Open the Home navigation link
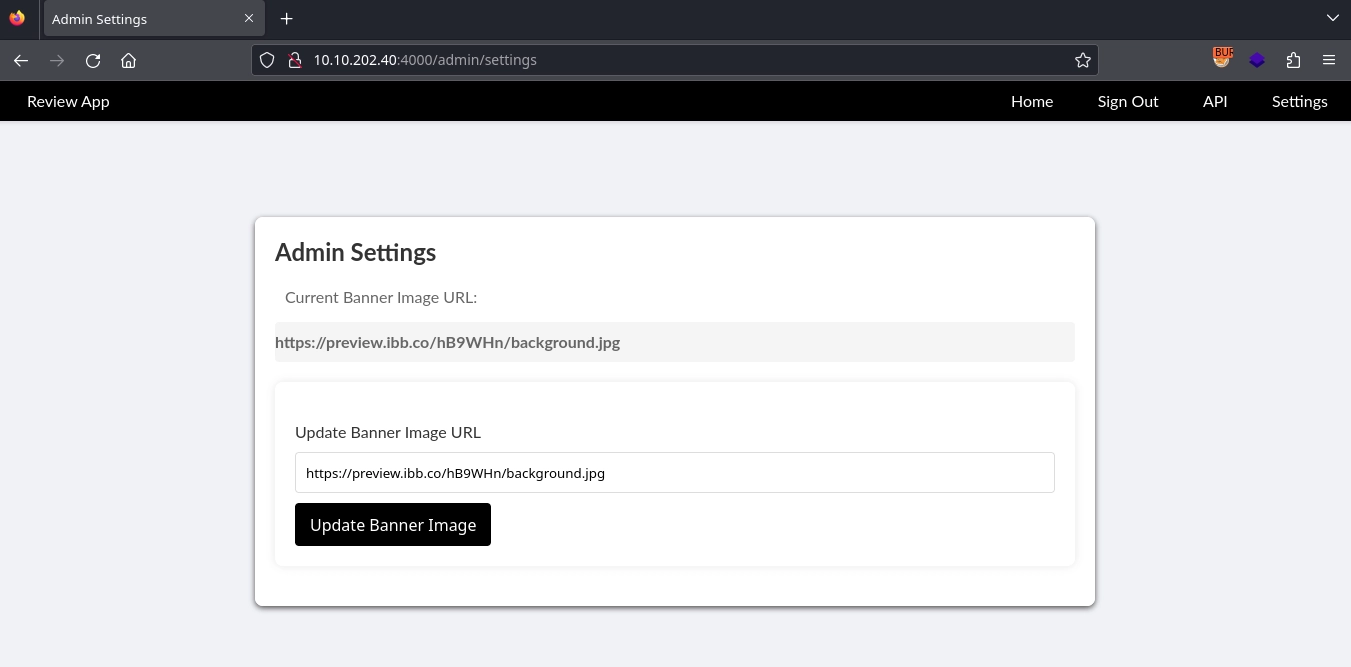Image resolution: width=1351 pixels, height=667 pixels. [1031, 101]
